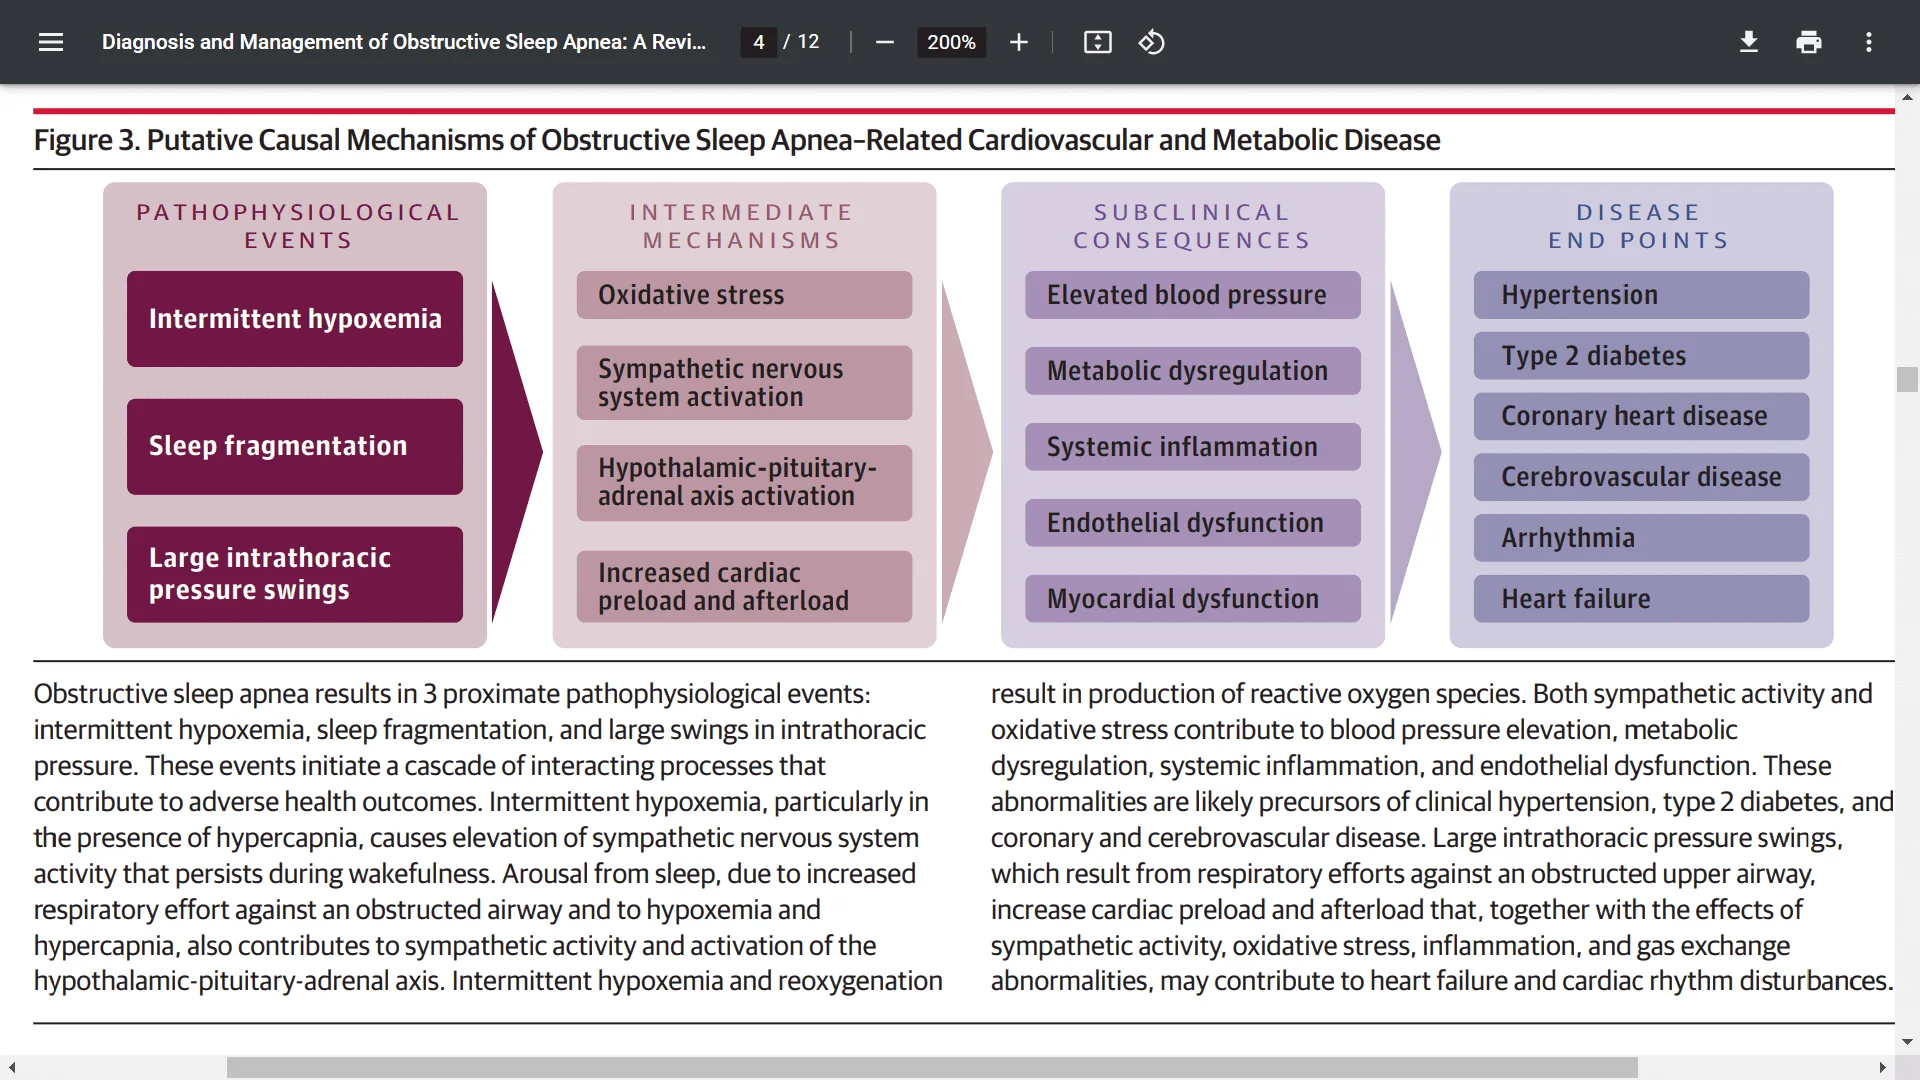Click the horizontal scrollbar left arrow
The height and width of the screenshot is (1080, 1920).
[x=11, y=1068]
